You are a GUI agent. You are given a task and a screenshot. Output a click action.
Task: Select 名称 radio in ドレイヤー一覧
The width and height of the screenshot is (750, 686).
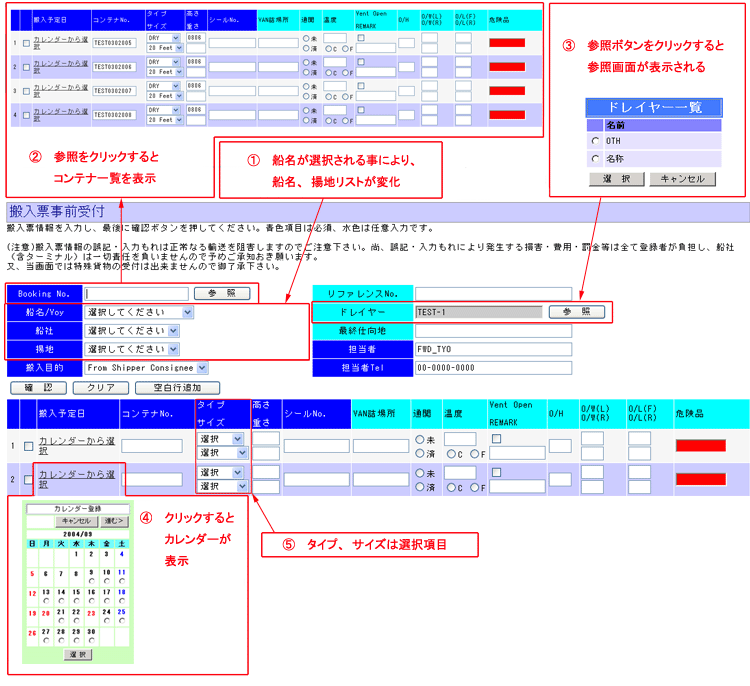(596, 158)
